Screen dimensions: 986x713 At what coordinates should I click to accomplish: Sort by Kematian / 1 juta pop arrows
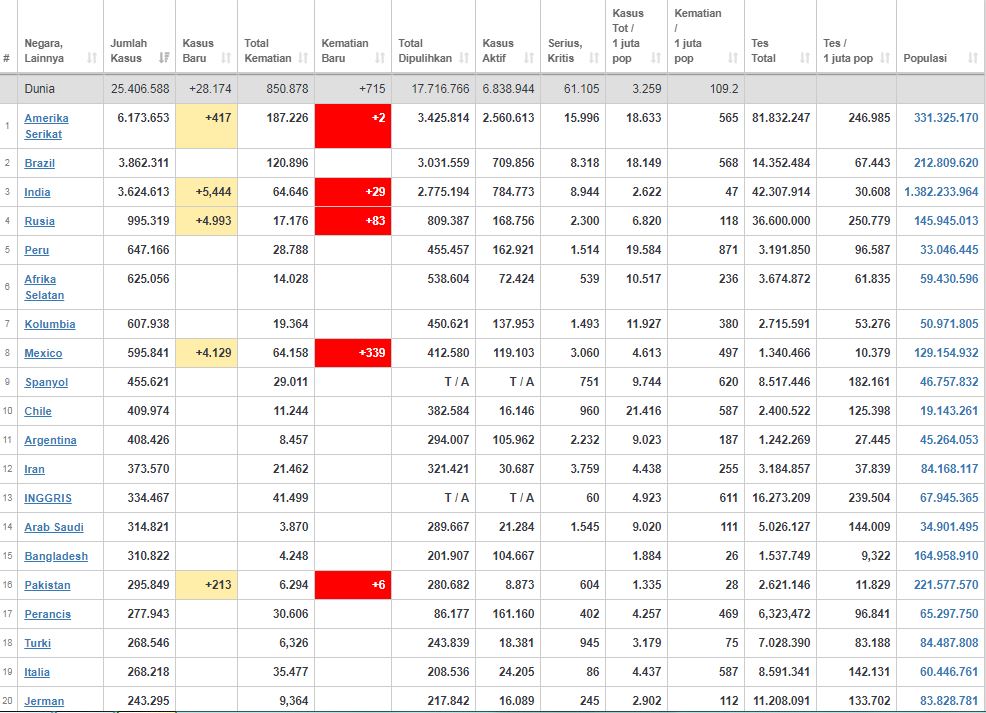[x=733, y=58]
